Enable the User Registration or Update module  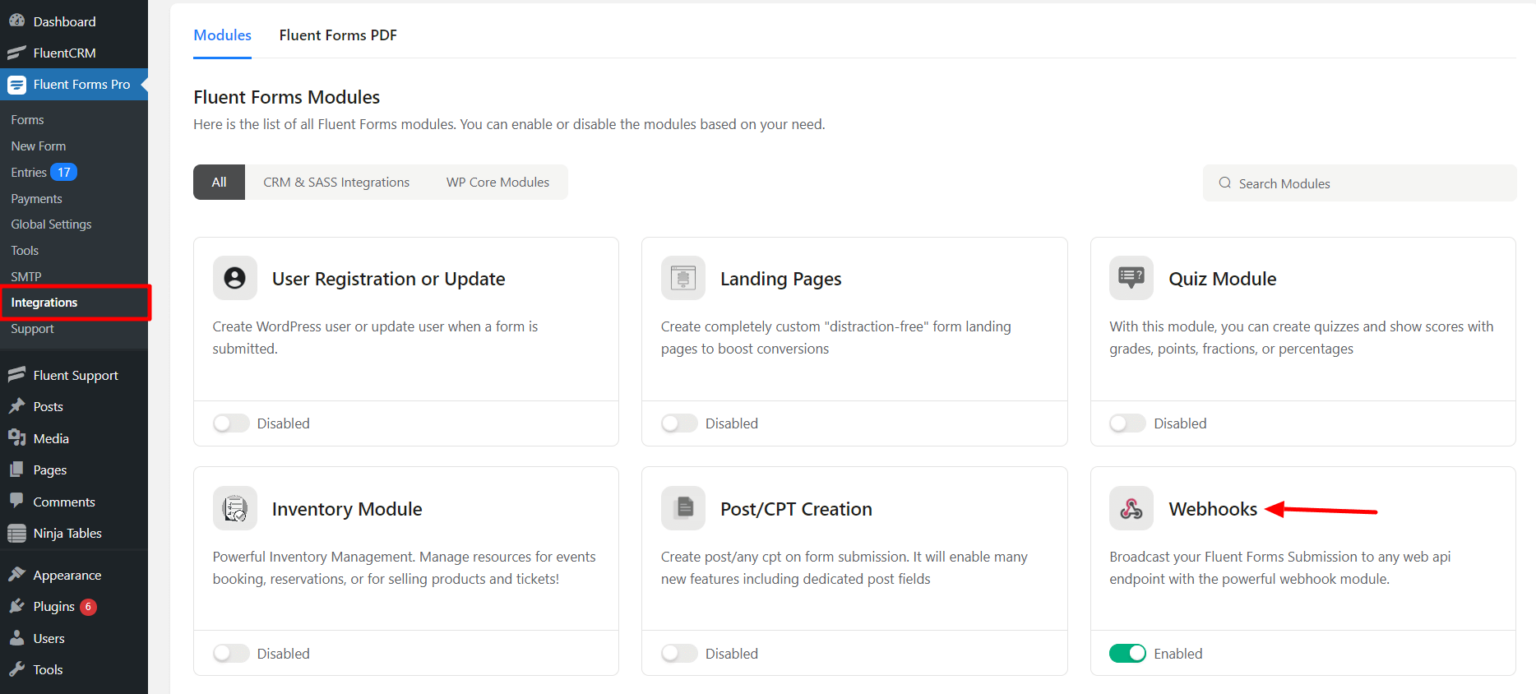pos(231,423)
